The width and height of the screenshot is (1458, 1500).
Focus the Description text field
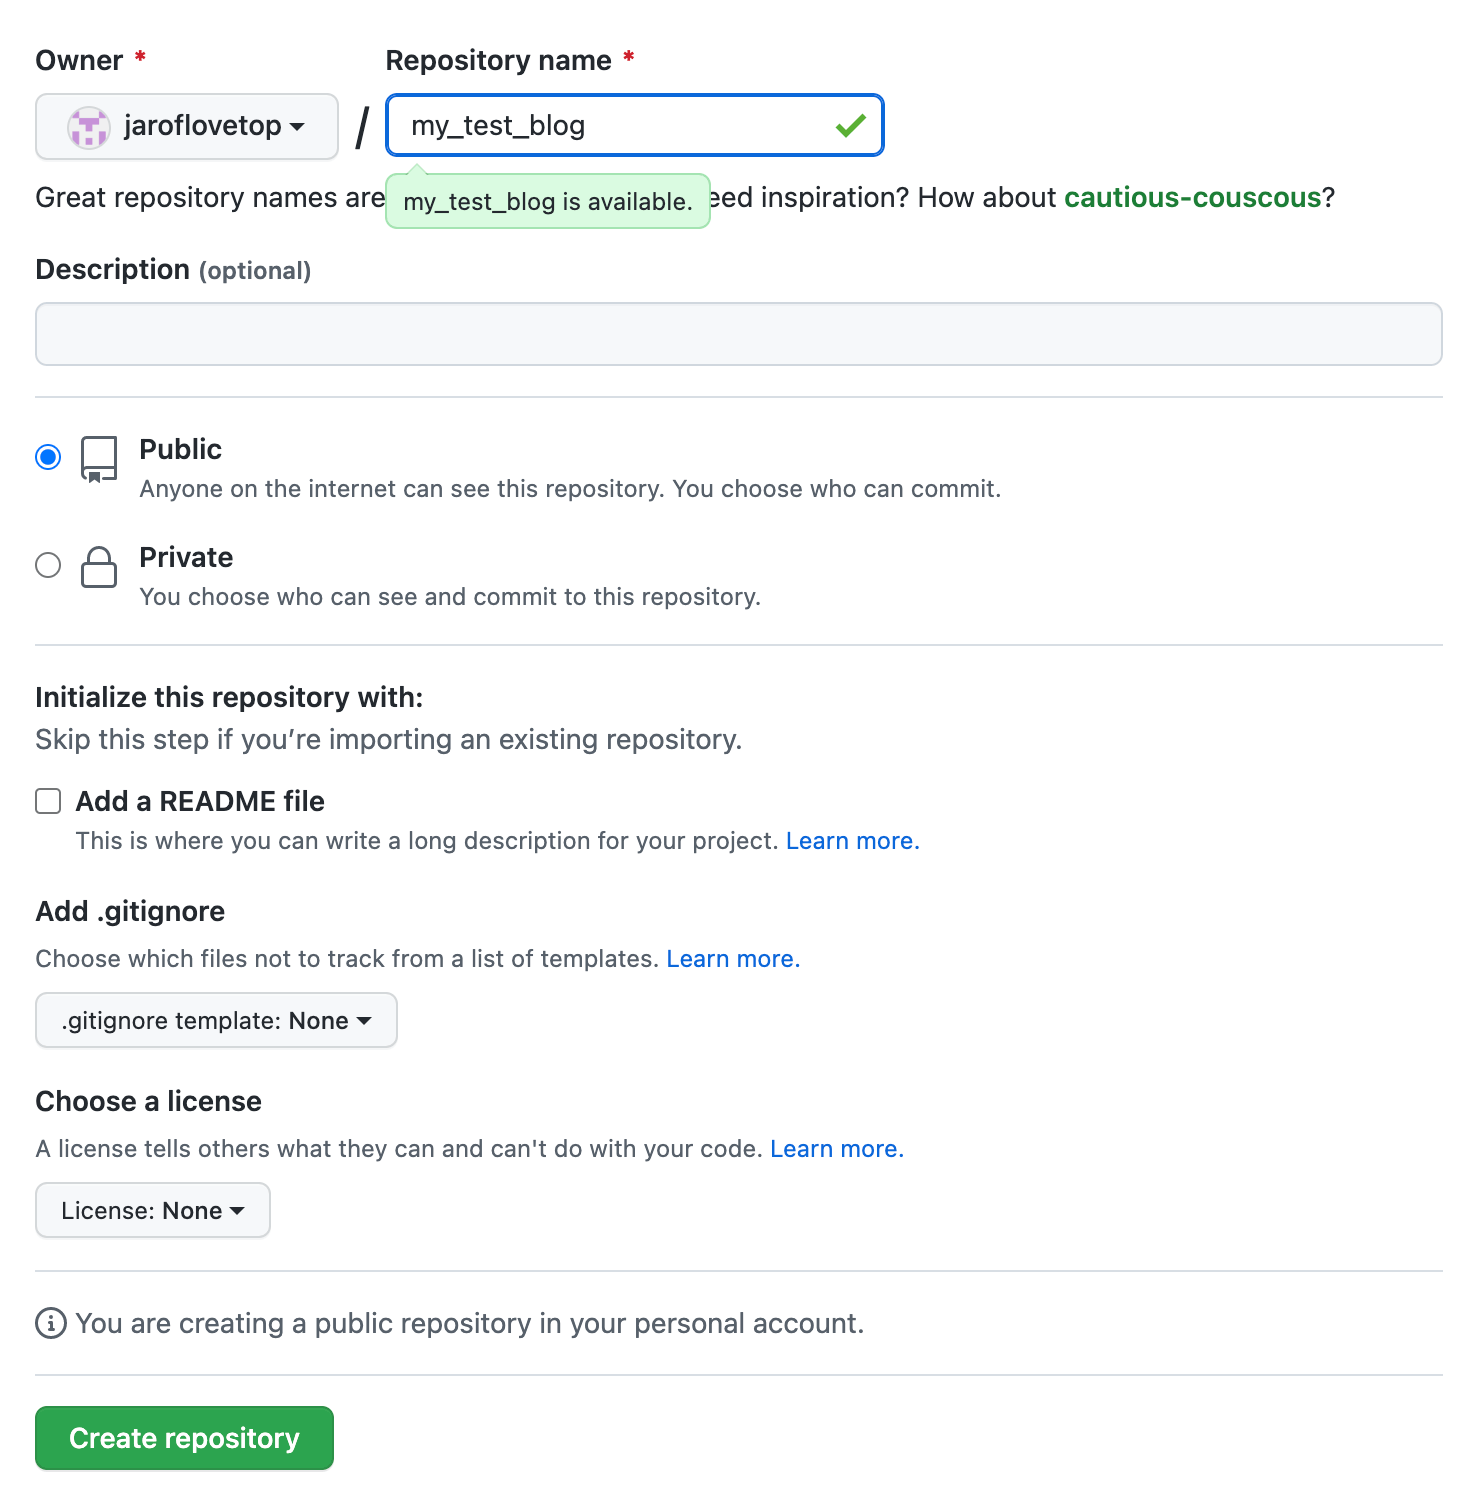[x=739, y=334]
